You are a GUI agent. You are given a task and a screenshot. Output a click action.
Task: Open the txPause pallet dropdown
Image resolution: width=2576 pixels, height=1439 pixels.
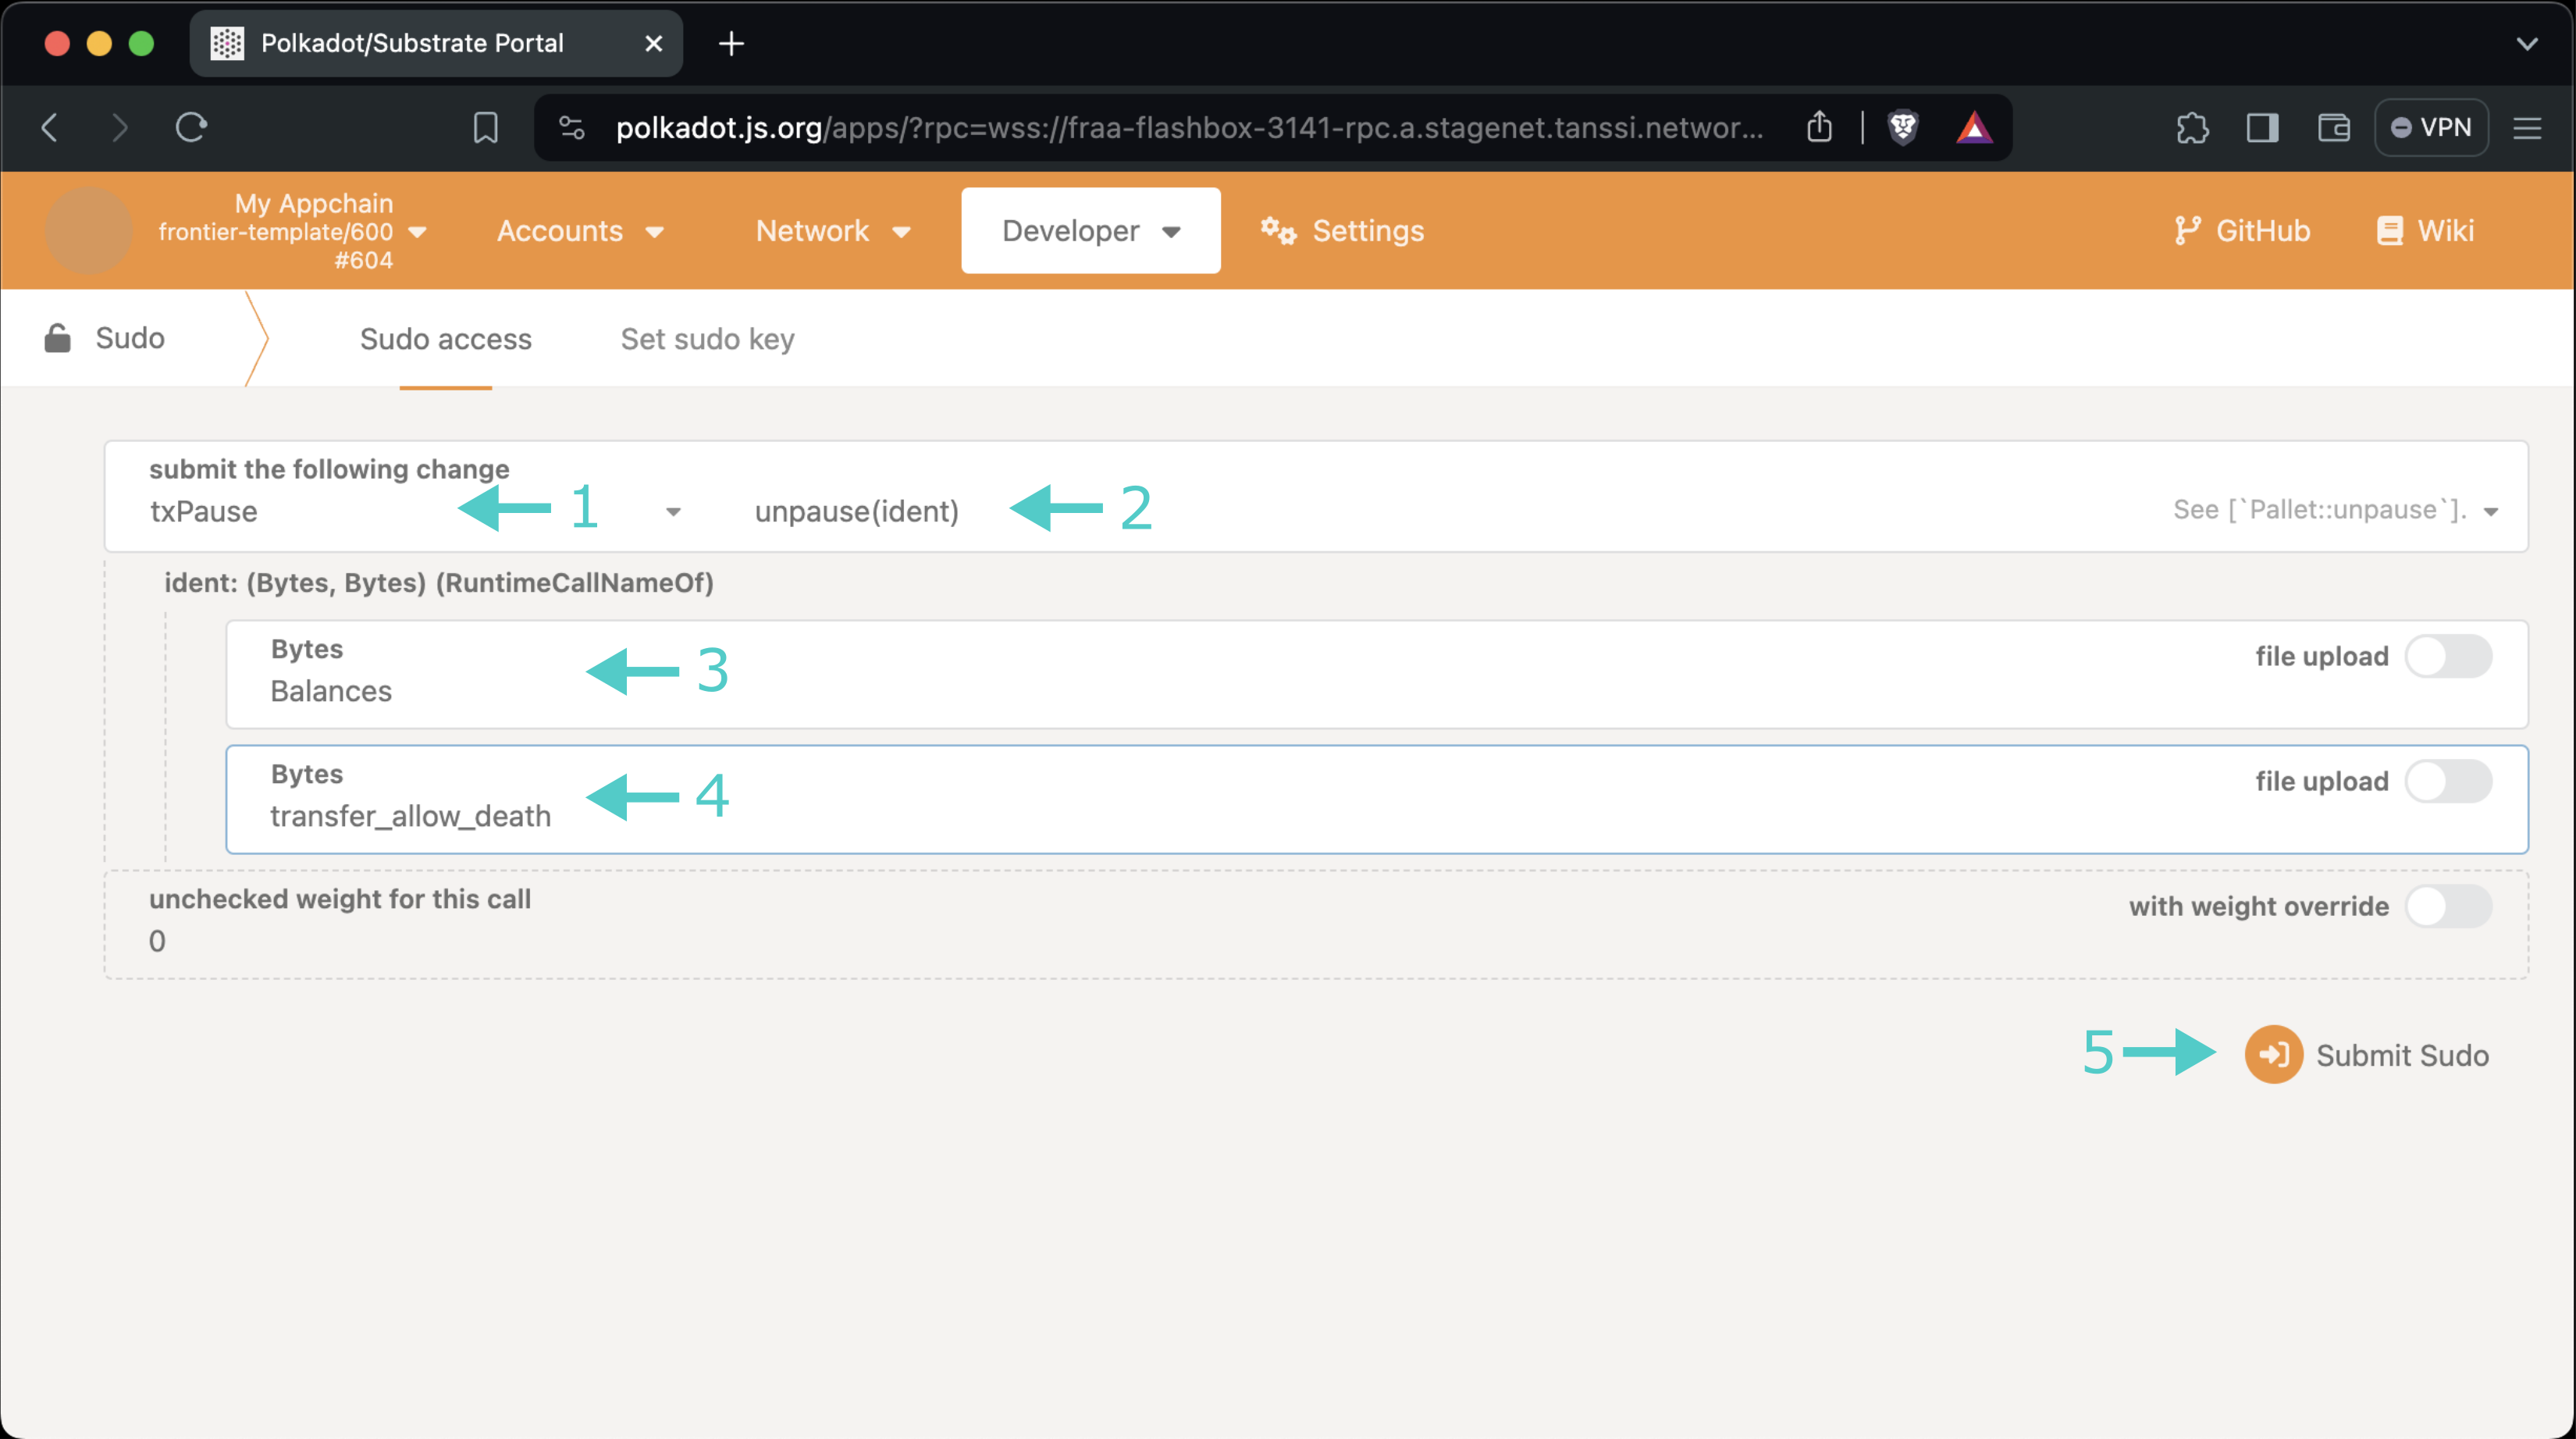[x=416, y=511]
